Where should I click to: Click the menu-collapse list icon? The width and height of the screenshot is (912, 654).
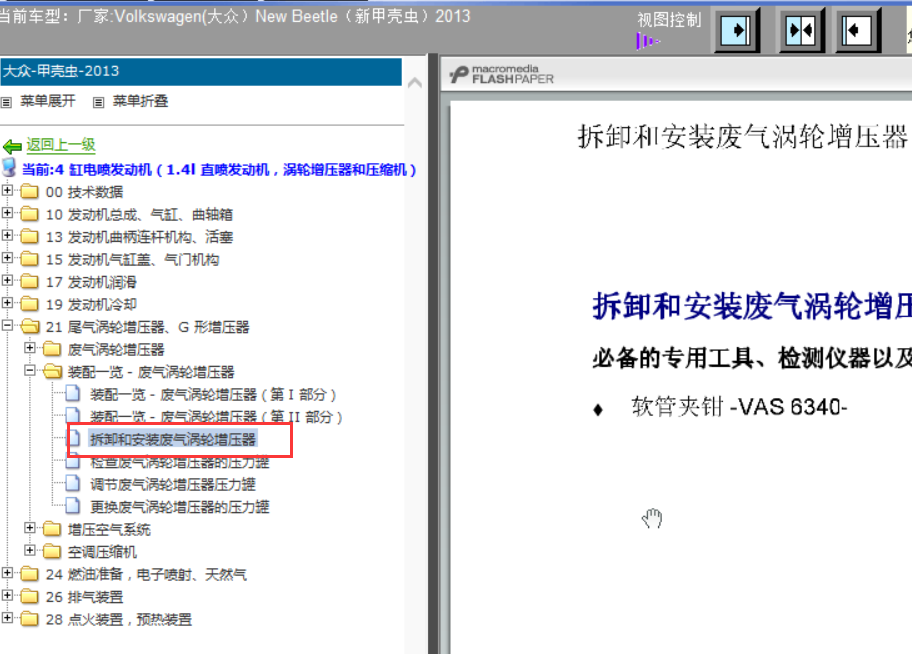(99, 102)
